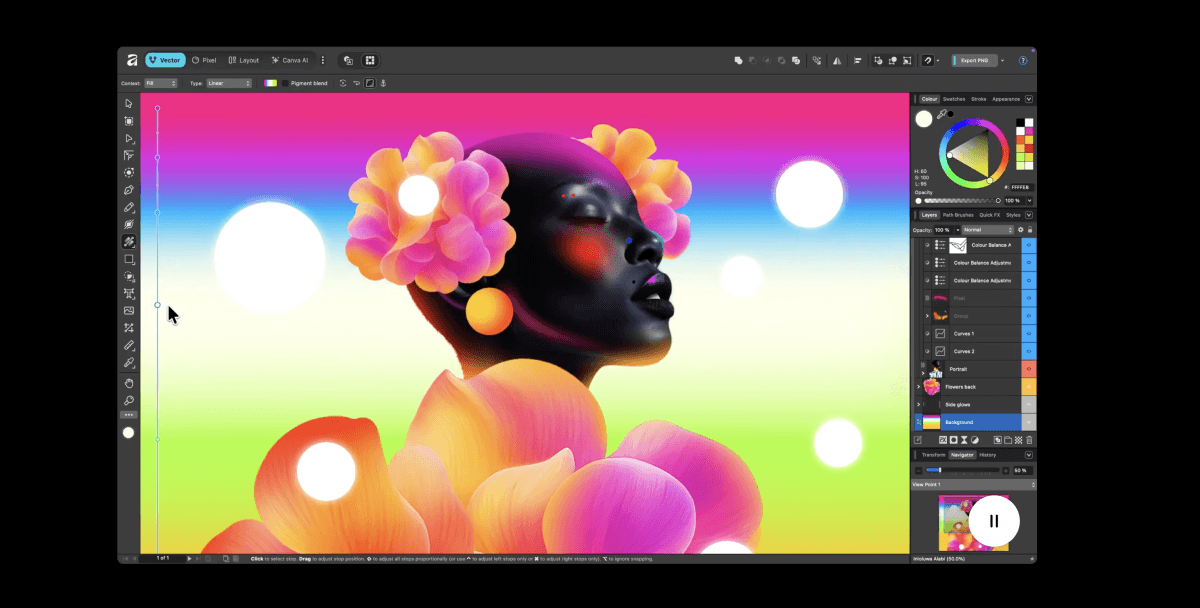Click the fill colour circle in Colour panel
The image size is (1200, 608).
point(924,119)
